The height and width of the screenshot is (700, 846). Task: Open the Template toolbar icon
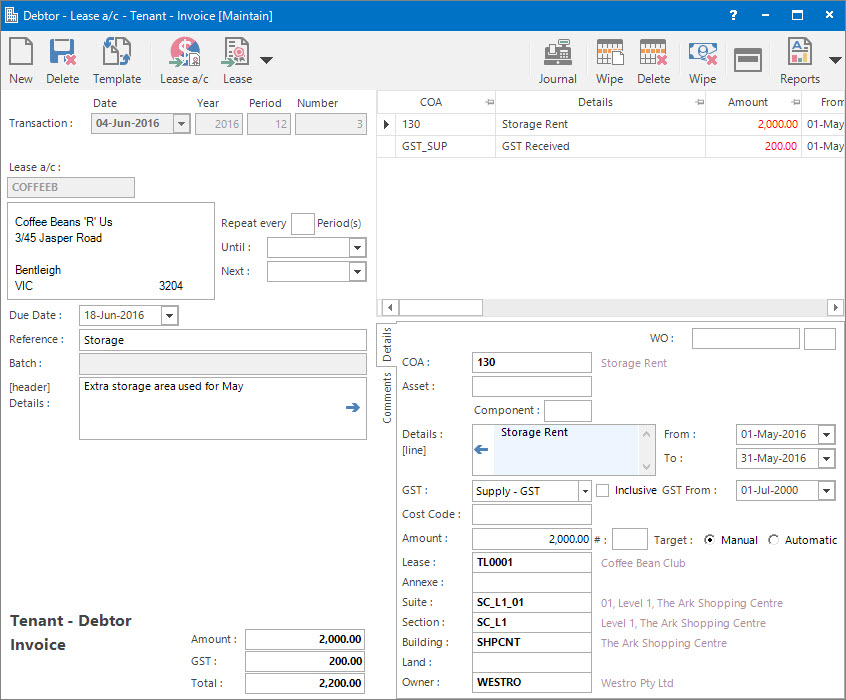click(x=117, y=60)
